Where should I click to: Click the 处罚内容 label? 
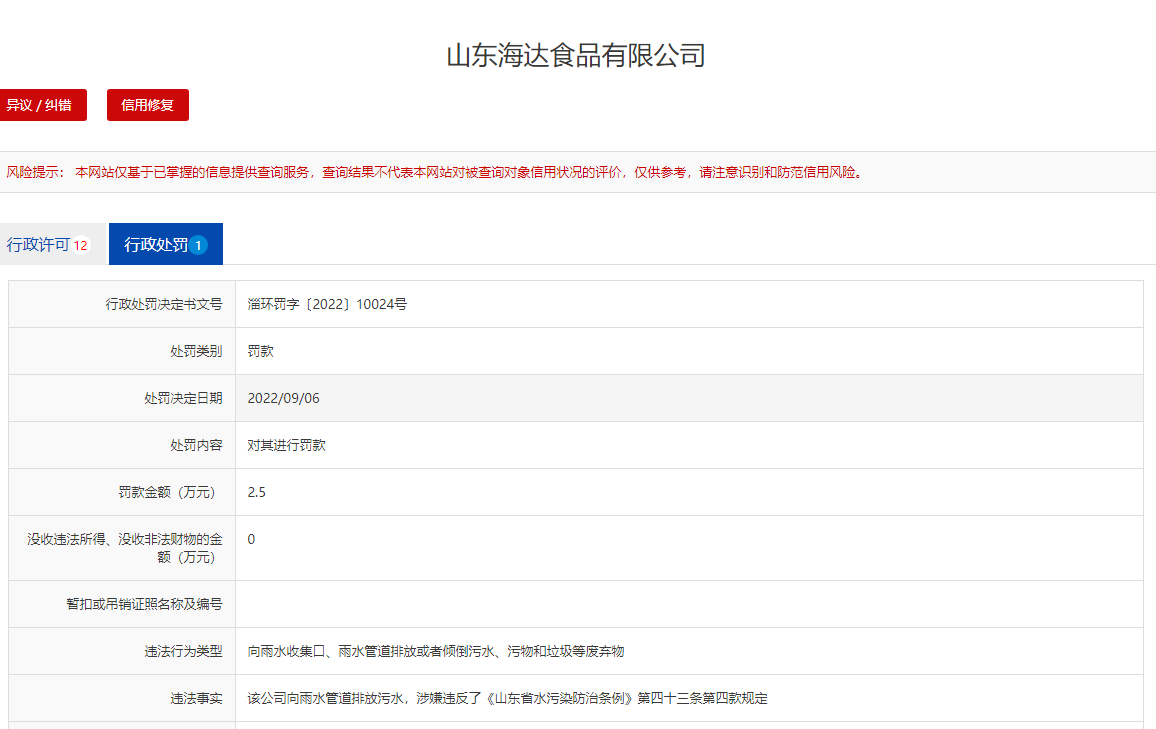(196, 445)
